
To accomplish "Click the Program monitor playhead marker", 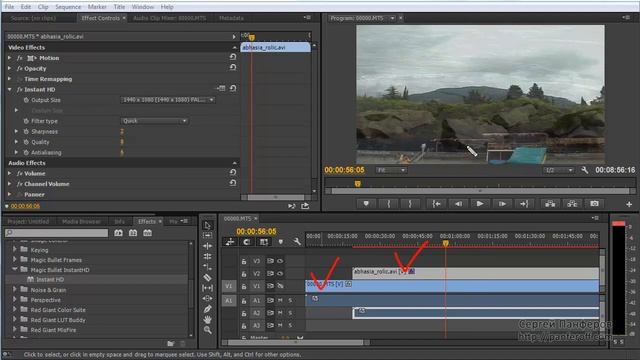I will click(x=358, y=184).
